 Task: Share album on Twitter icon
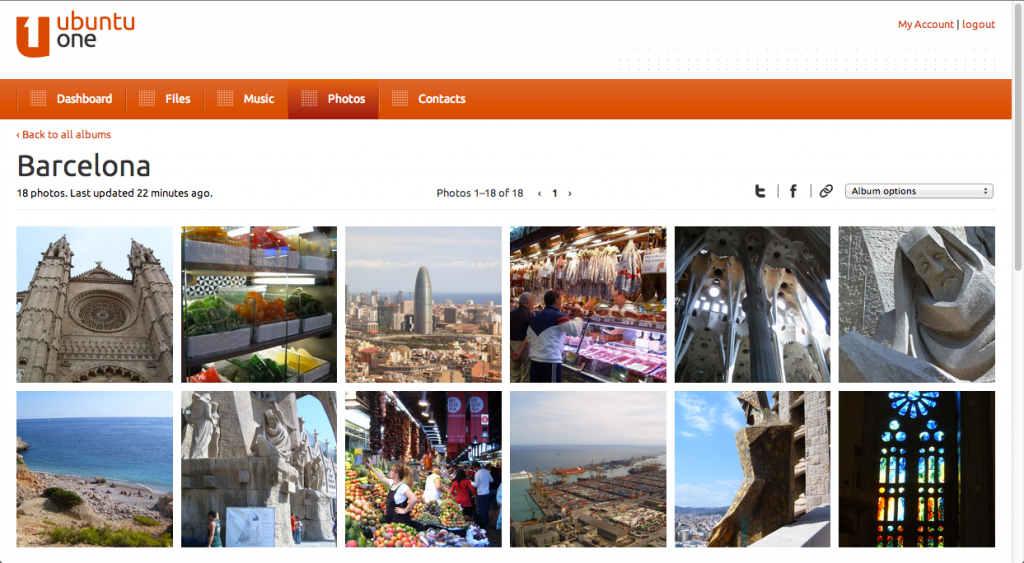(x=760, y=191)
